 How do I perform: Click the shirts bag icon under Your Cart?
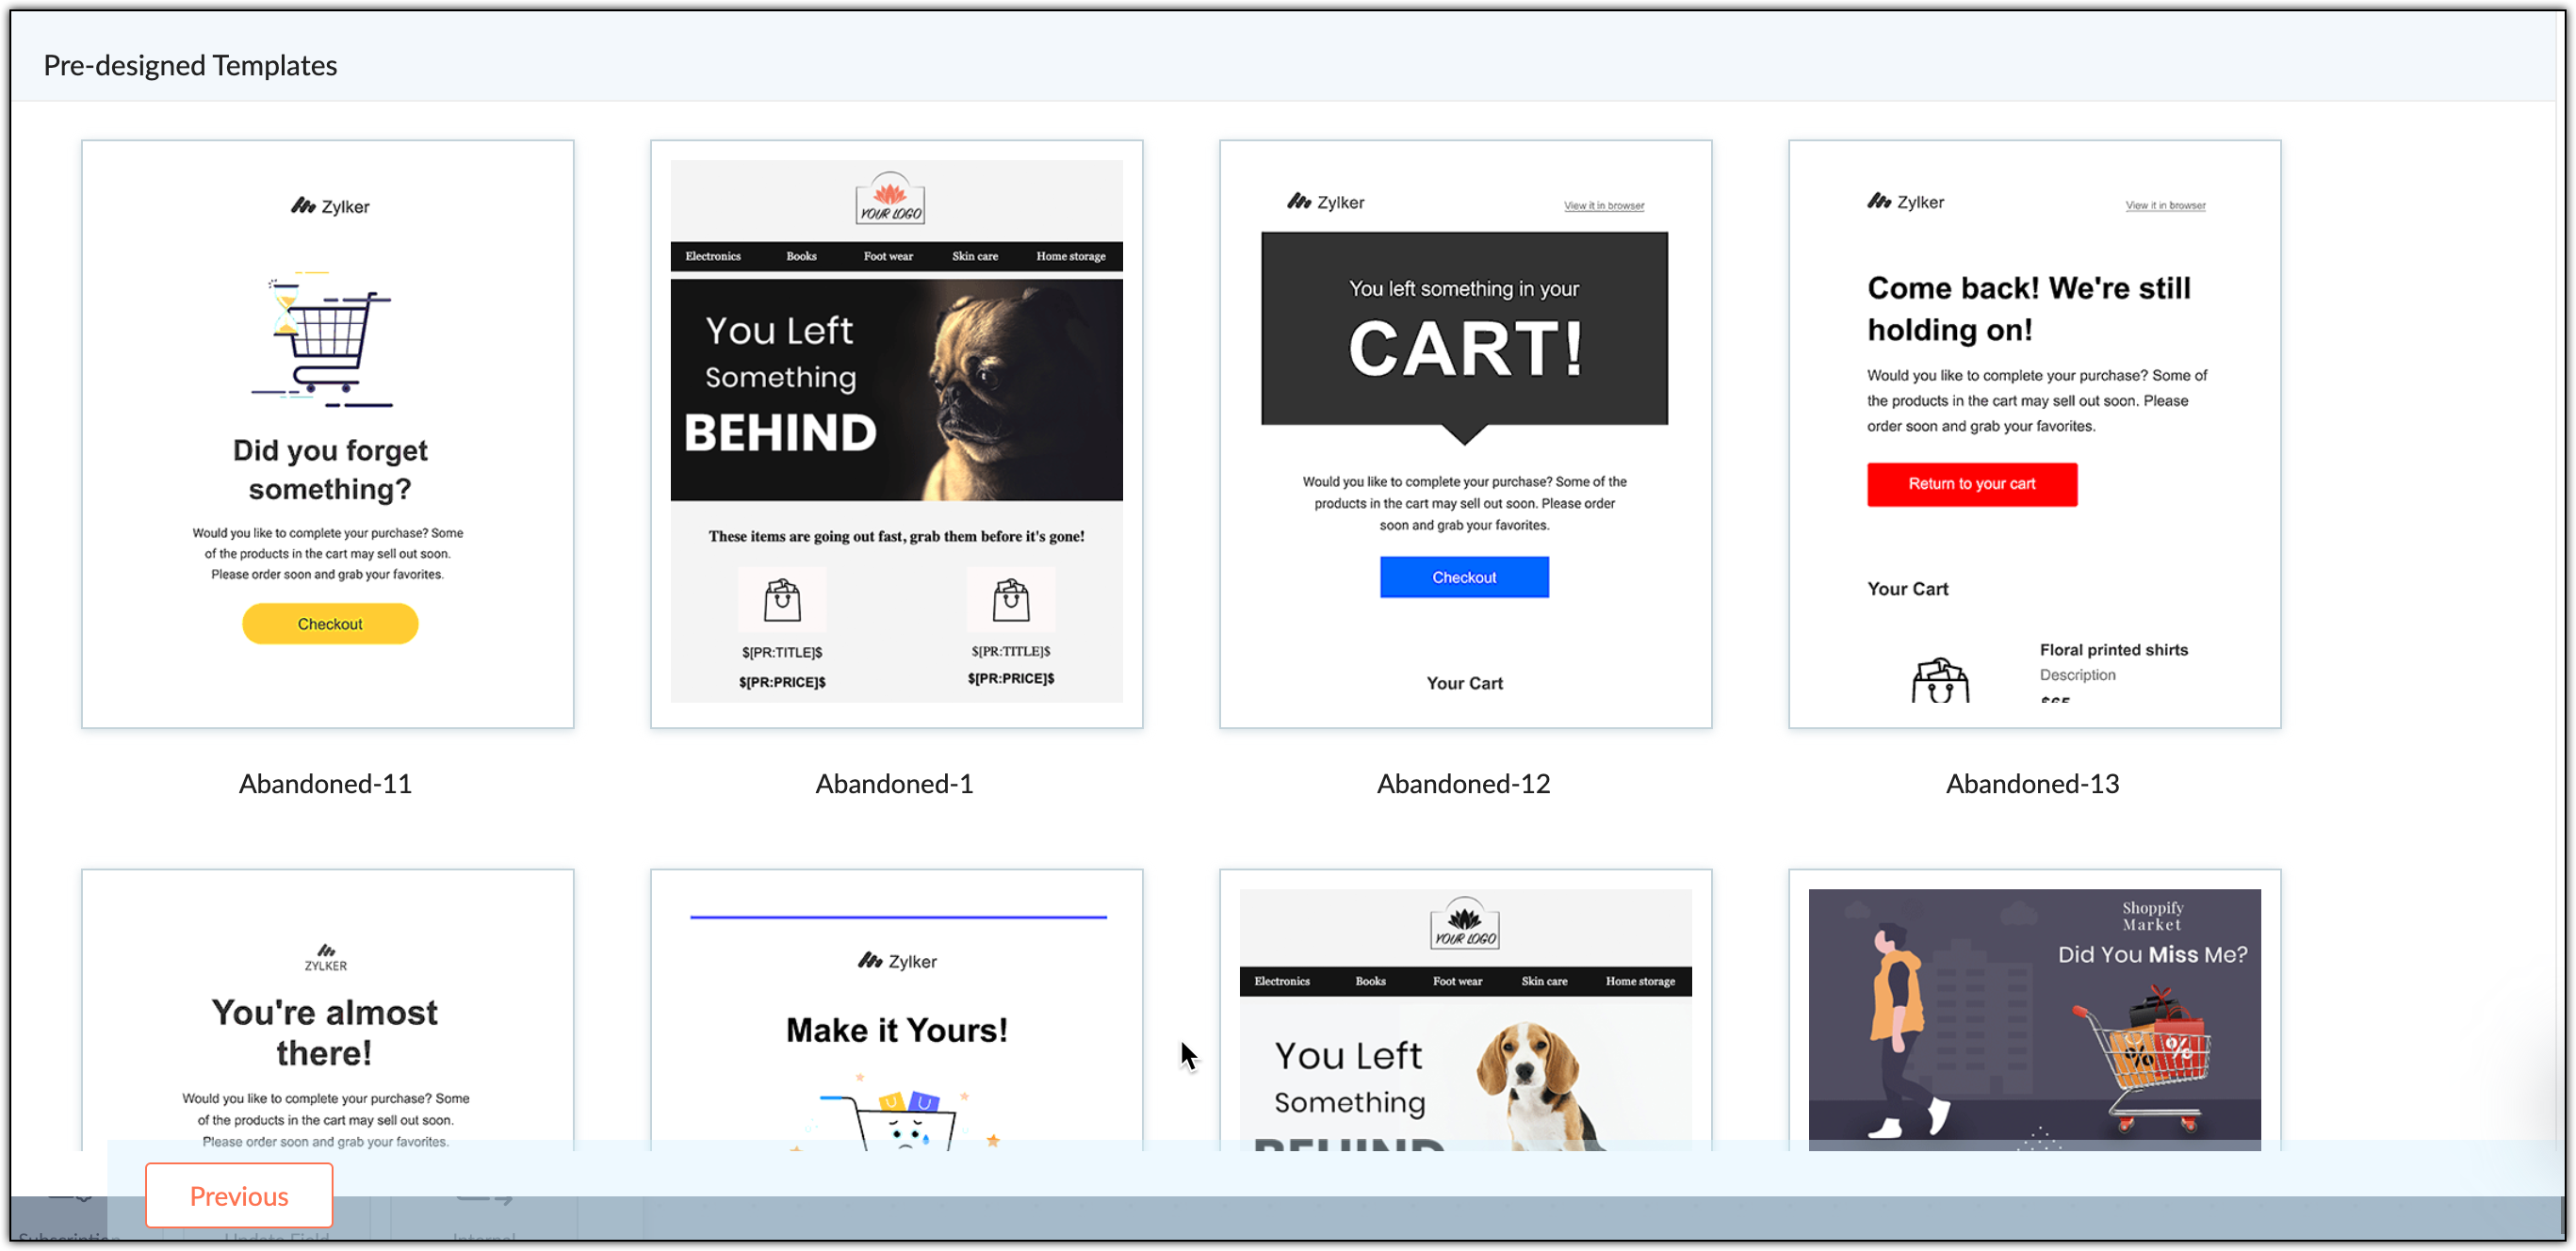coord(1940,680)
